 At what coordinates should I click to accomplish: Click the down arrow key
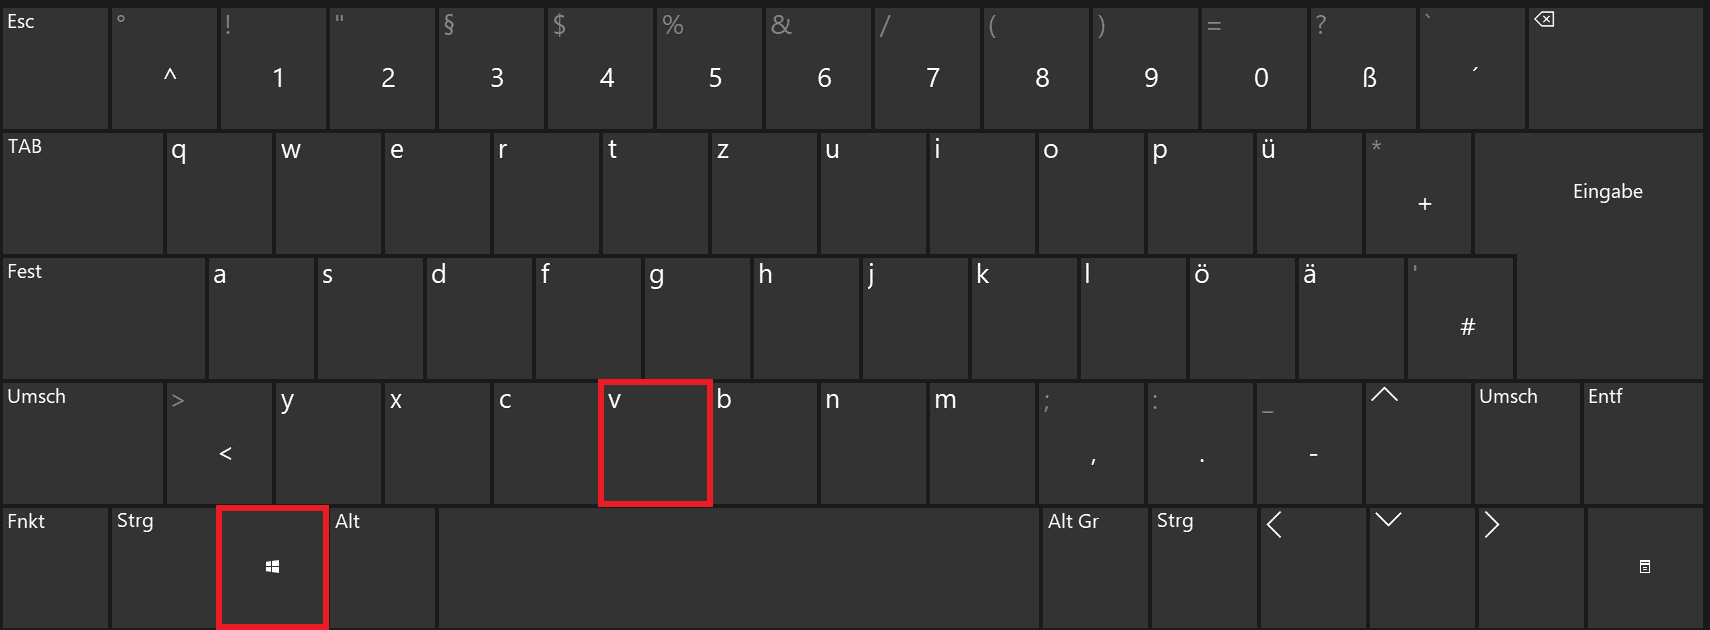point(1421,568)
